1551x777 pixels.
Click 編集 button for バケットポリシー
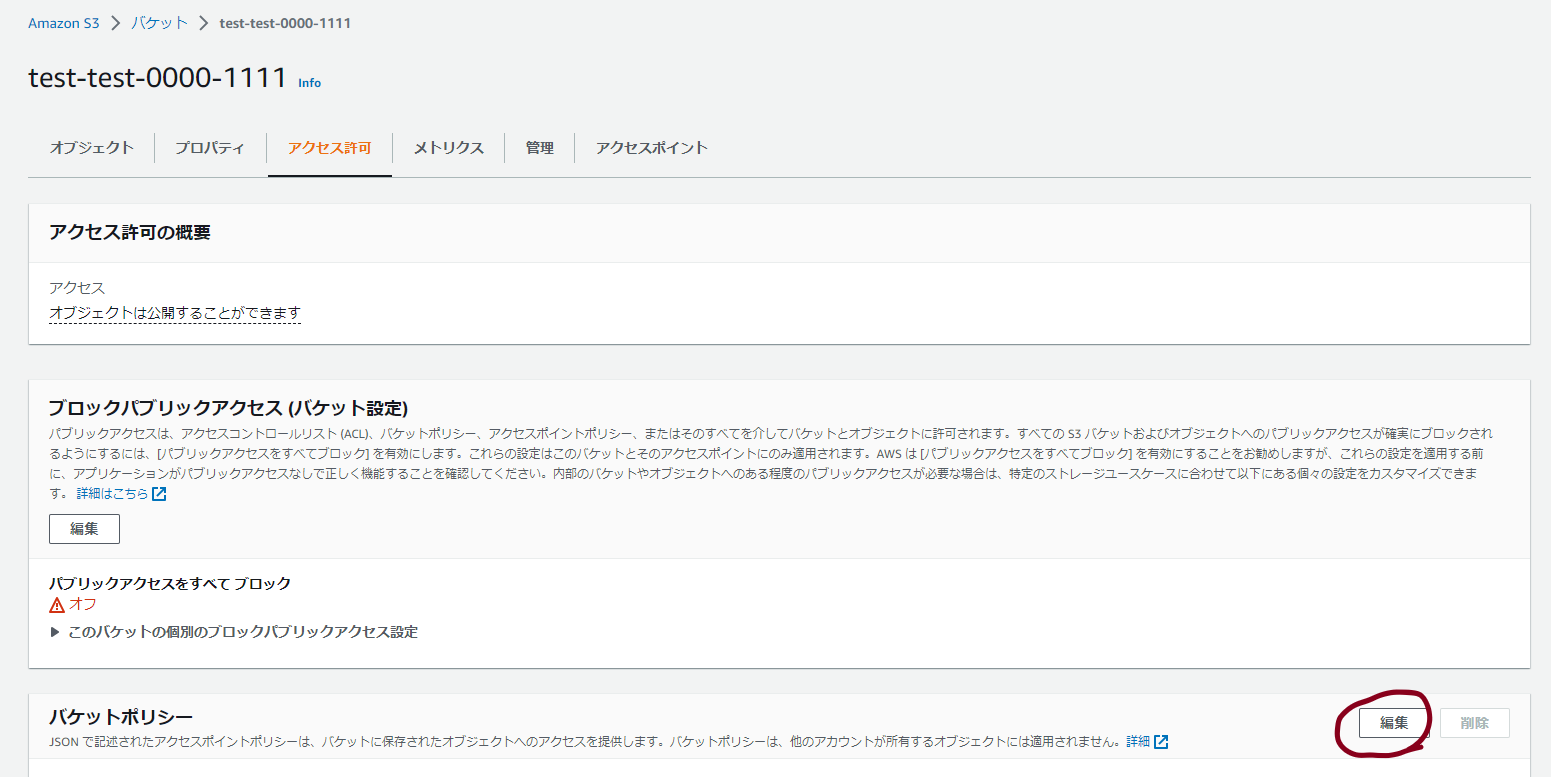click(x=1394, y=723)
